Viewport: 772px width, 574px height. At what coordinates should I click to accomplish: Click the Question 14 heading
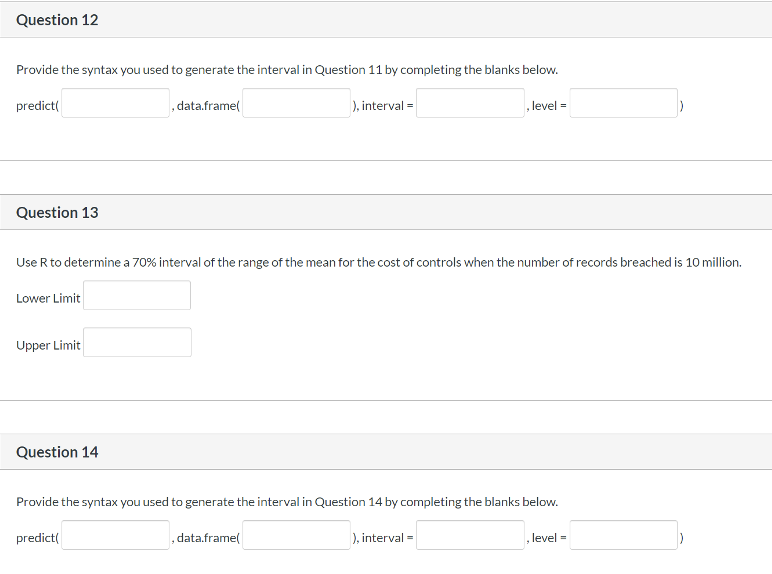click(57, 452)
